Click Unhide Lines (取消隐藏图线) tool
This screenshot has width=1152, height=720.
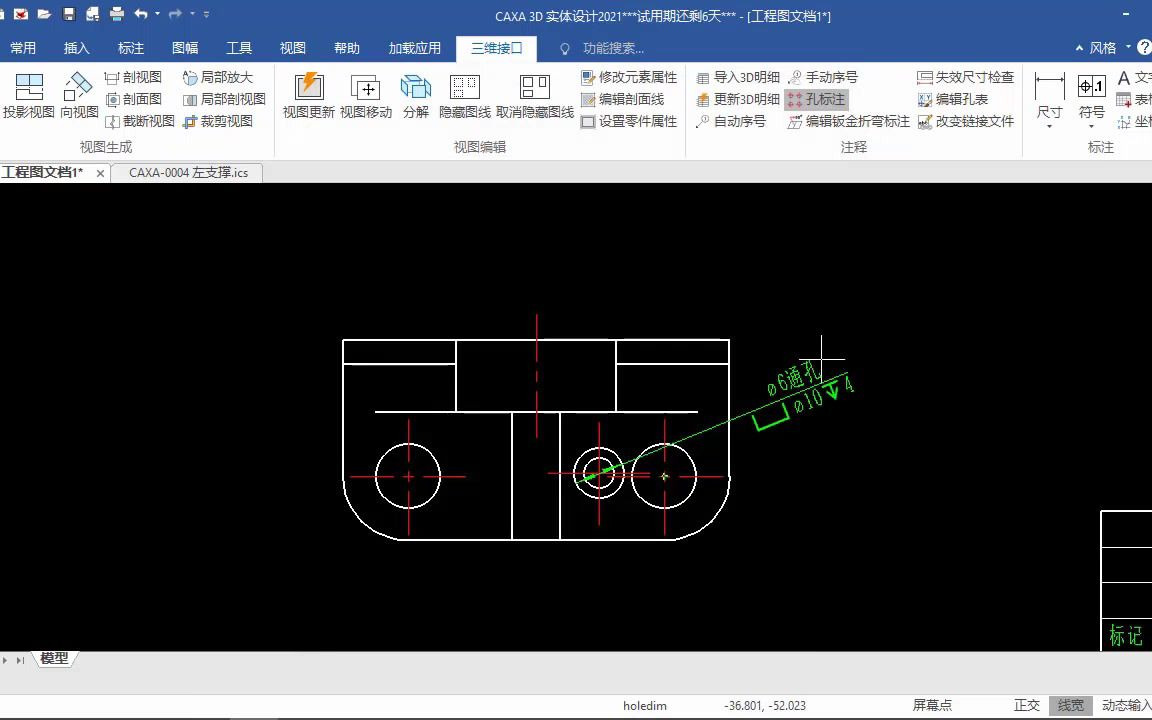click(x=535, y=96)
